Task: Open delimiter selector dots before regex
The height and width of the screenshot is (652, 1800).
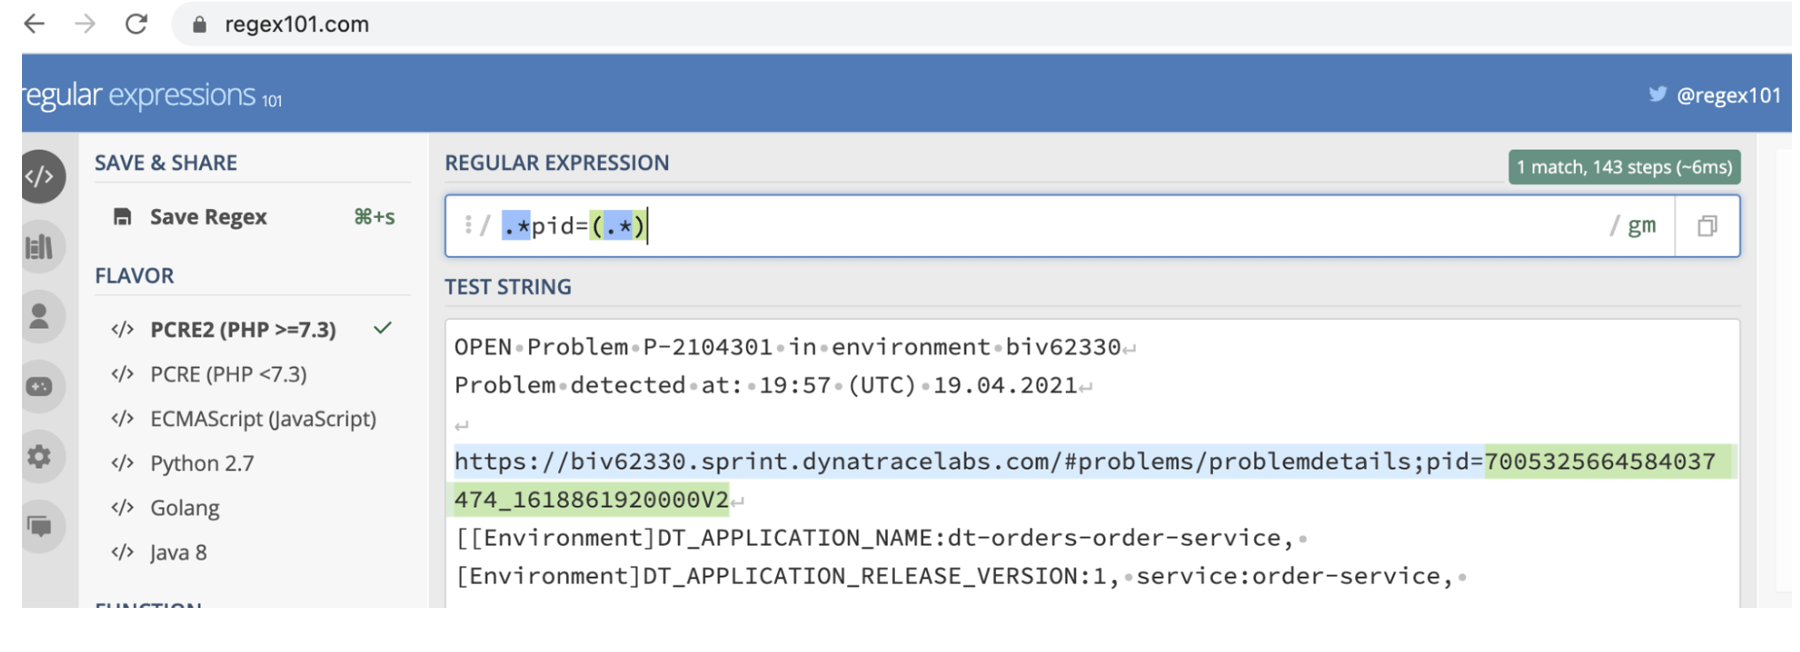Action: click(x=468, y=225)
